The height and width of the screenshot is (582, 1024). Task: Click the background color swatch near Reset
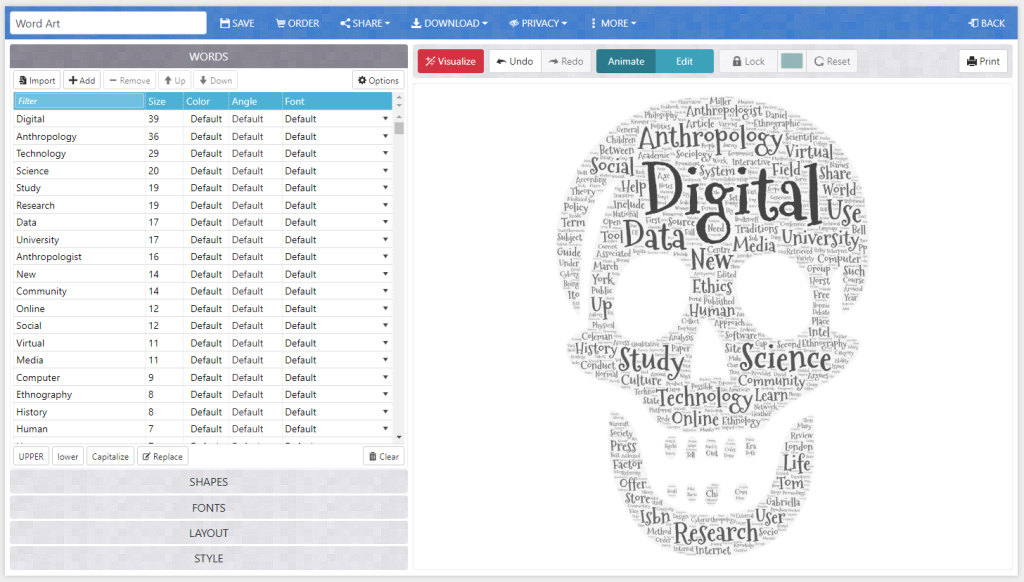click(x=794, y=61)
